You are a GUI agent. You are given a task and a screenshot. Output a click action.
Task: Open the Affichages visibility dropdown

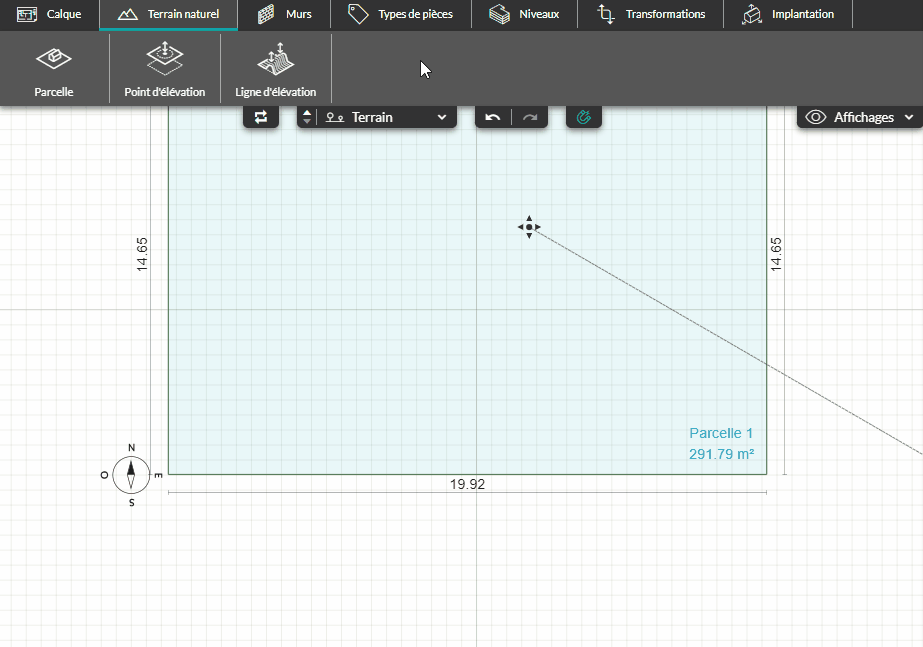[859, 117]
